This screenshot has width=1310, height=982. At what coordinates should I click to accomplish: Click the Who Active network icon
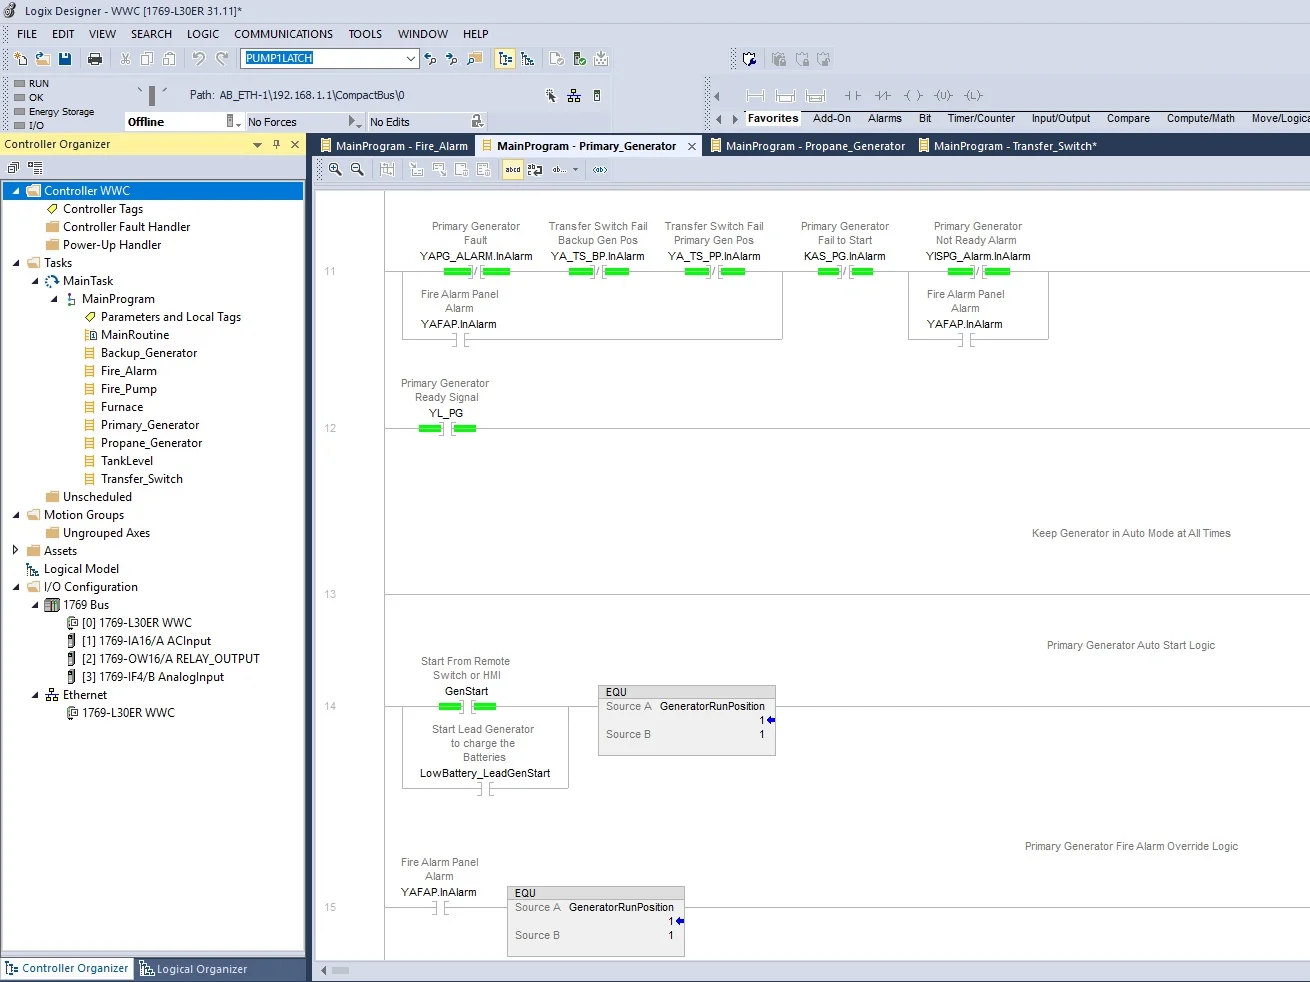(574, 96)
